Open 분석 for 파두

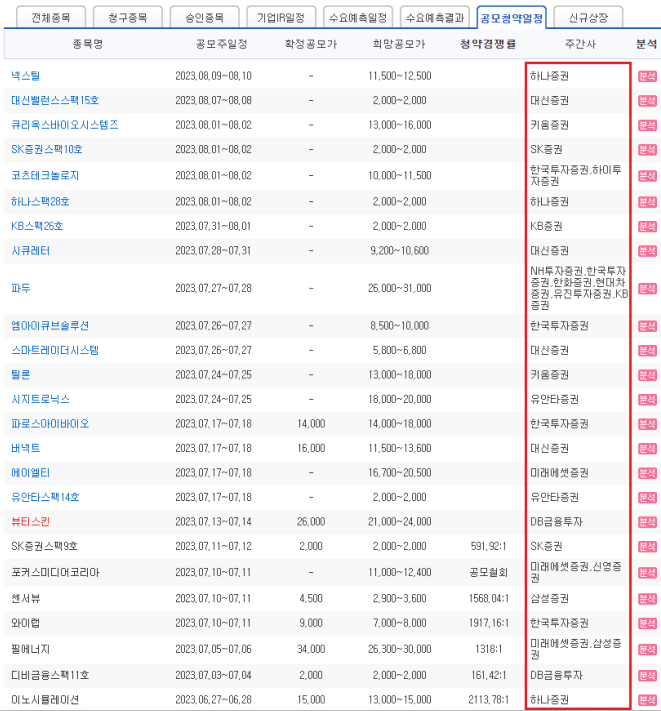tap(647, 288)
